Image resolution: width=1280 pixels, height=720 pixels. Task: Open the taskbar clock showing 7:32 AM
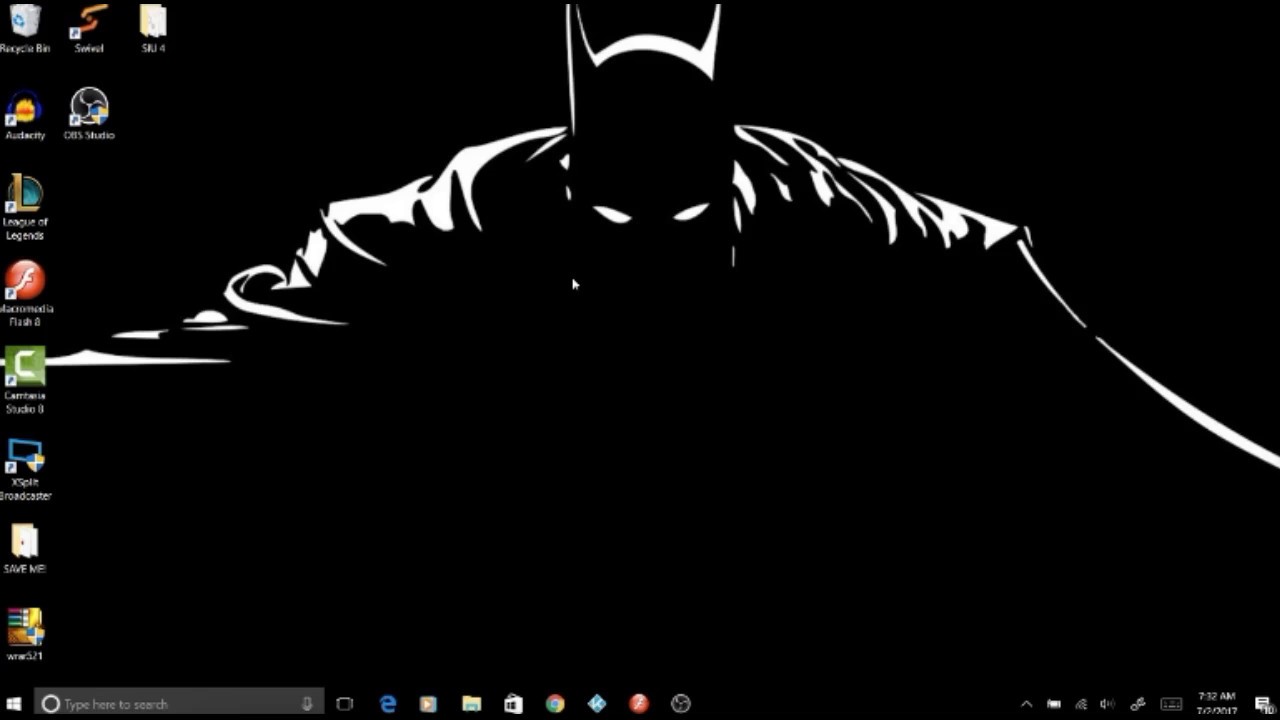pos(1217,704)
